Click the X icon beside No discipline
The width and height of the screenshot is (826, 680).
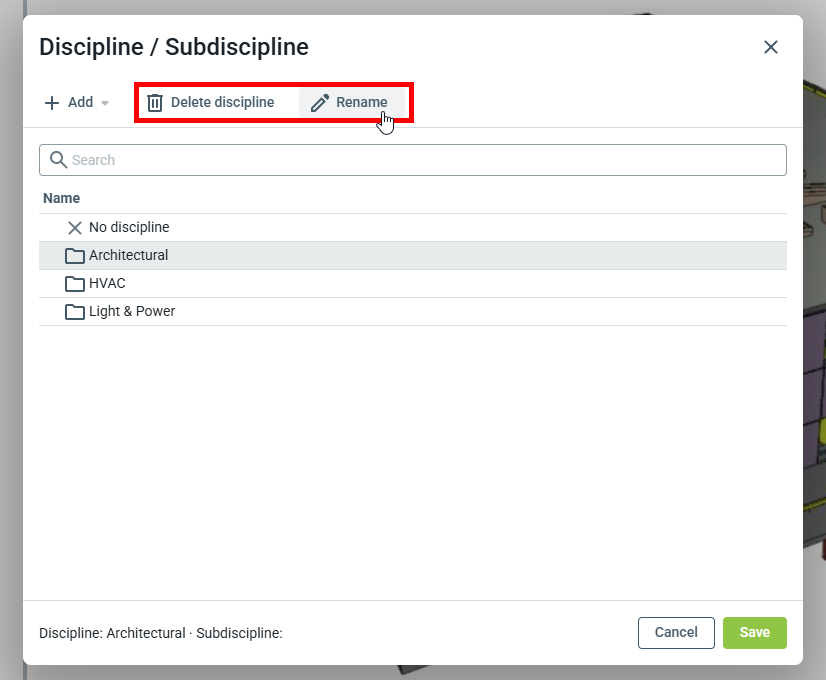pos(74,228)
